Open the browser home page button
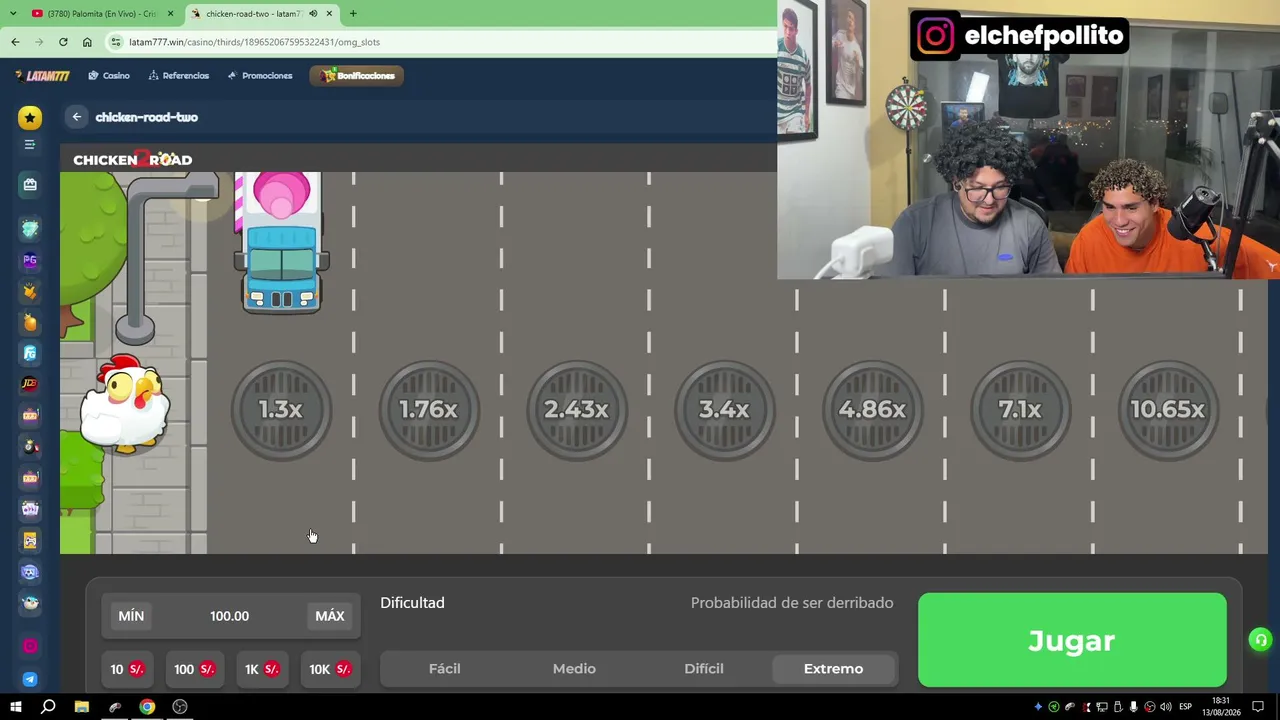The width and height of the screenshot is (1280, 720). (87, 42)
